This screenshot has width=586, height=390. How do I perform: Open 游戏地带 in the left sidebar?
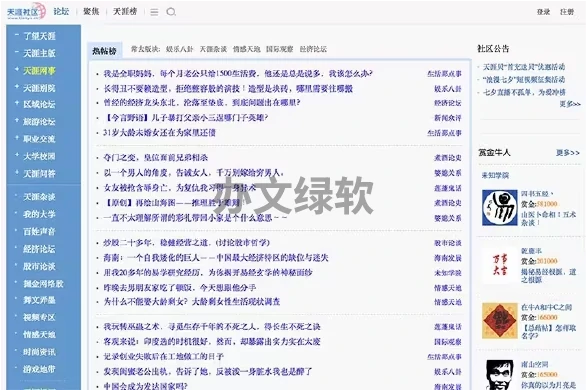point(39,369)
